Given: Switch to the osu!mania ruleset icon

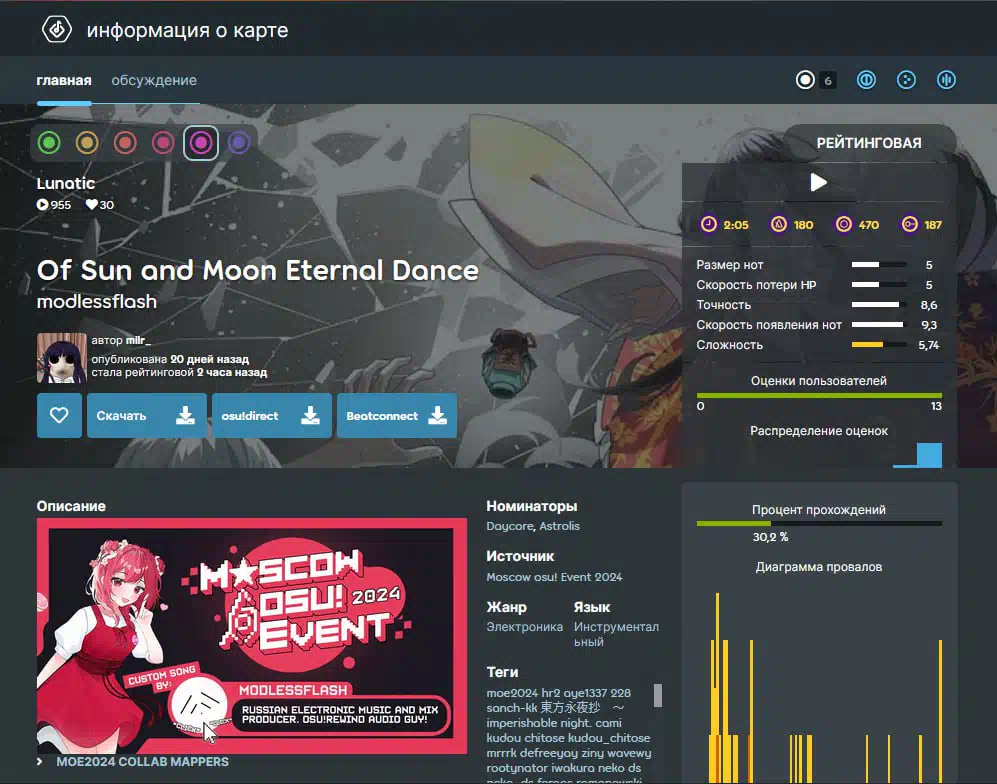Looking at the screenshot, I should pyautogui.click(x=946, y=80).
